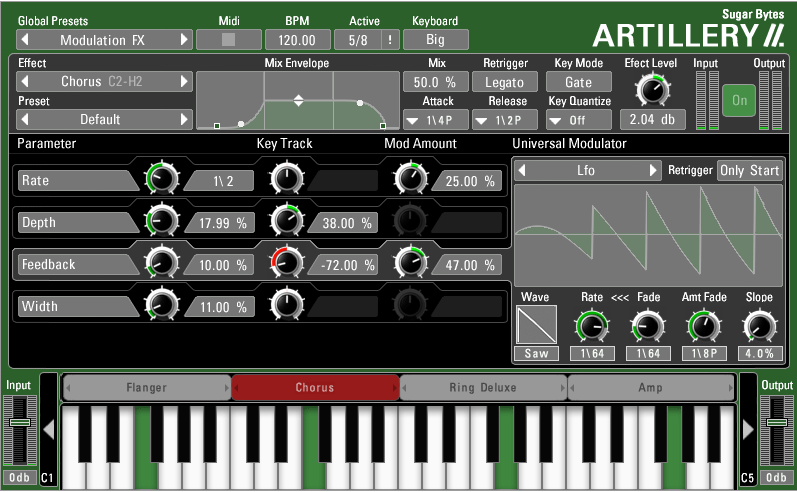This screenshot has width=797, height=492.
Task: Click the modulator Fade knob
Action: click(x=648, y=326)
